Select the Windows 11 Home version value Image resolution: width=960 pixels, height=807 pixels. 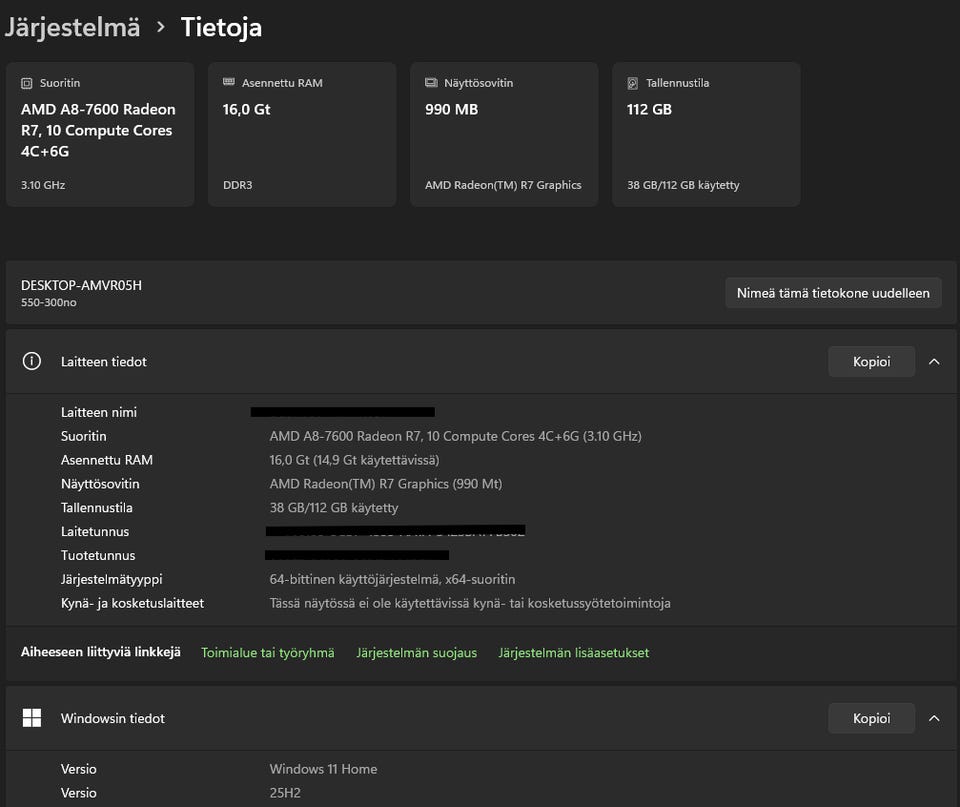(x=323, y=769)
